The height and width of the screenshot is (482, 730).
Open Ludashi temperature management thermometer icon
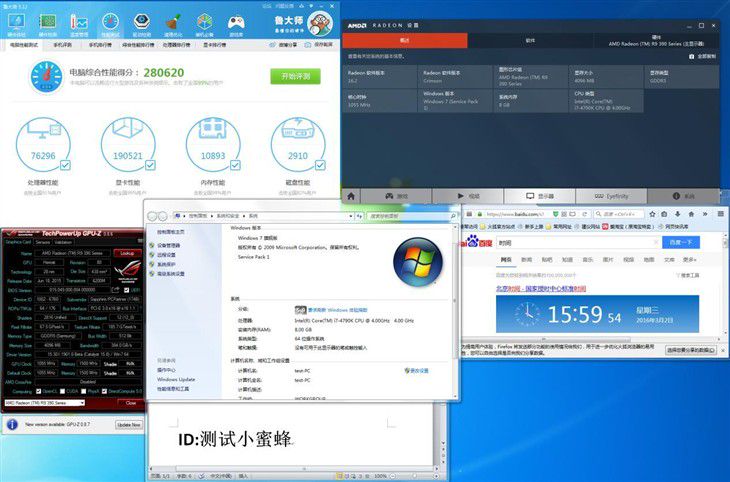tap(79, 22)
